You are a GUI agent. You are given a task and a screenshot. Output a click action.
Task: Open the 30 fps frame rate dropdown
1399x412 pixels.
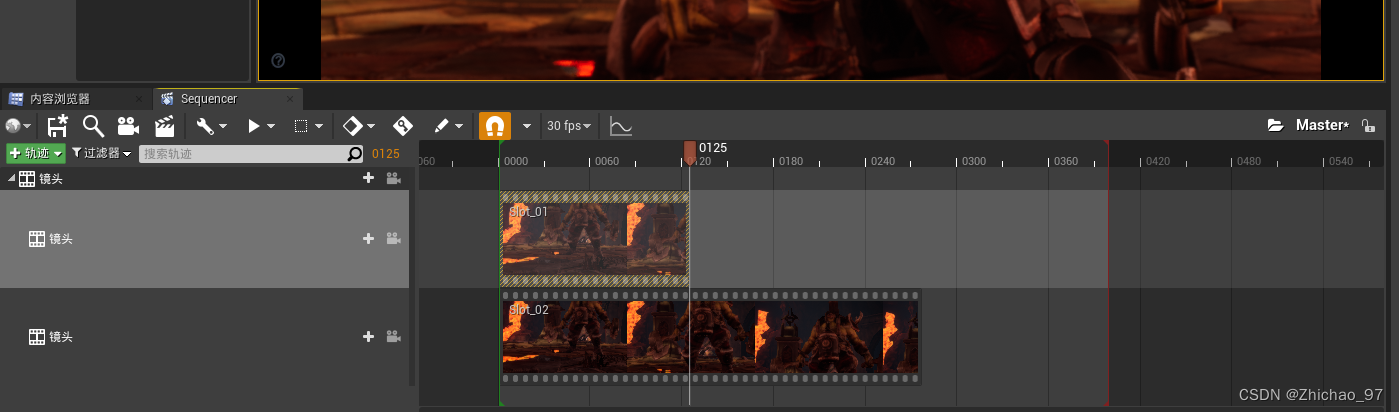click(569, 126)
